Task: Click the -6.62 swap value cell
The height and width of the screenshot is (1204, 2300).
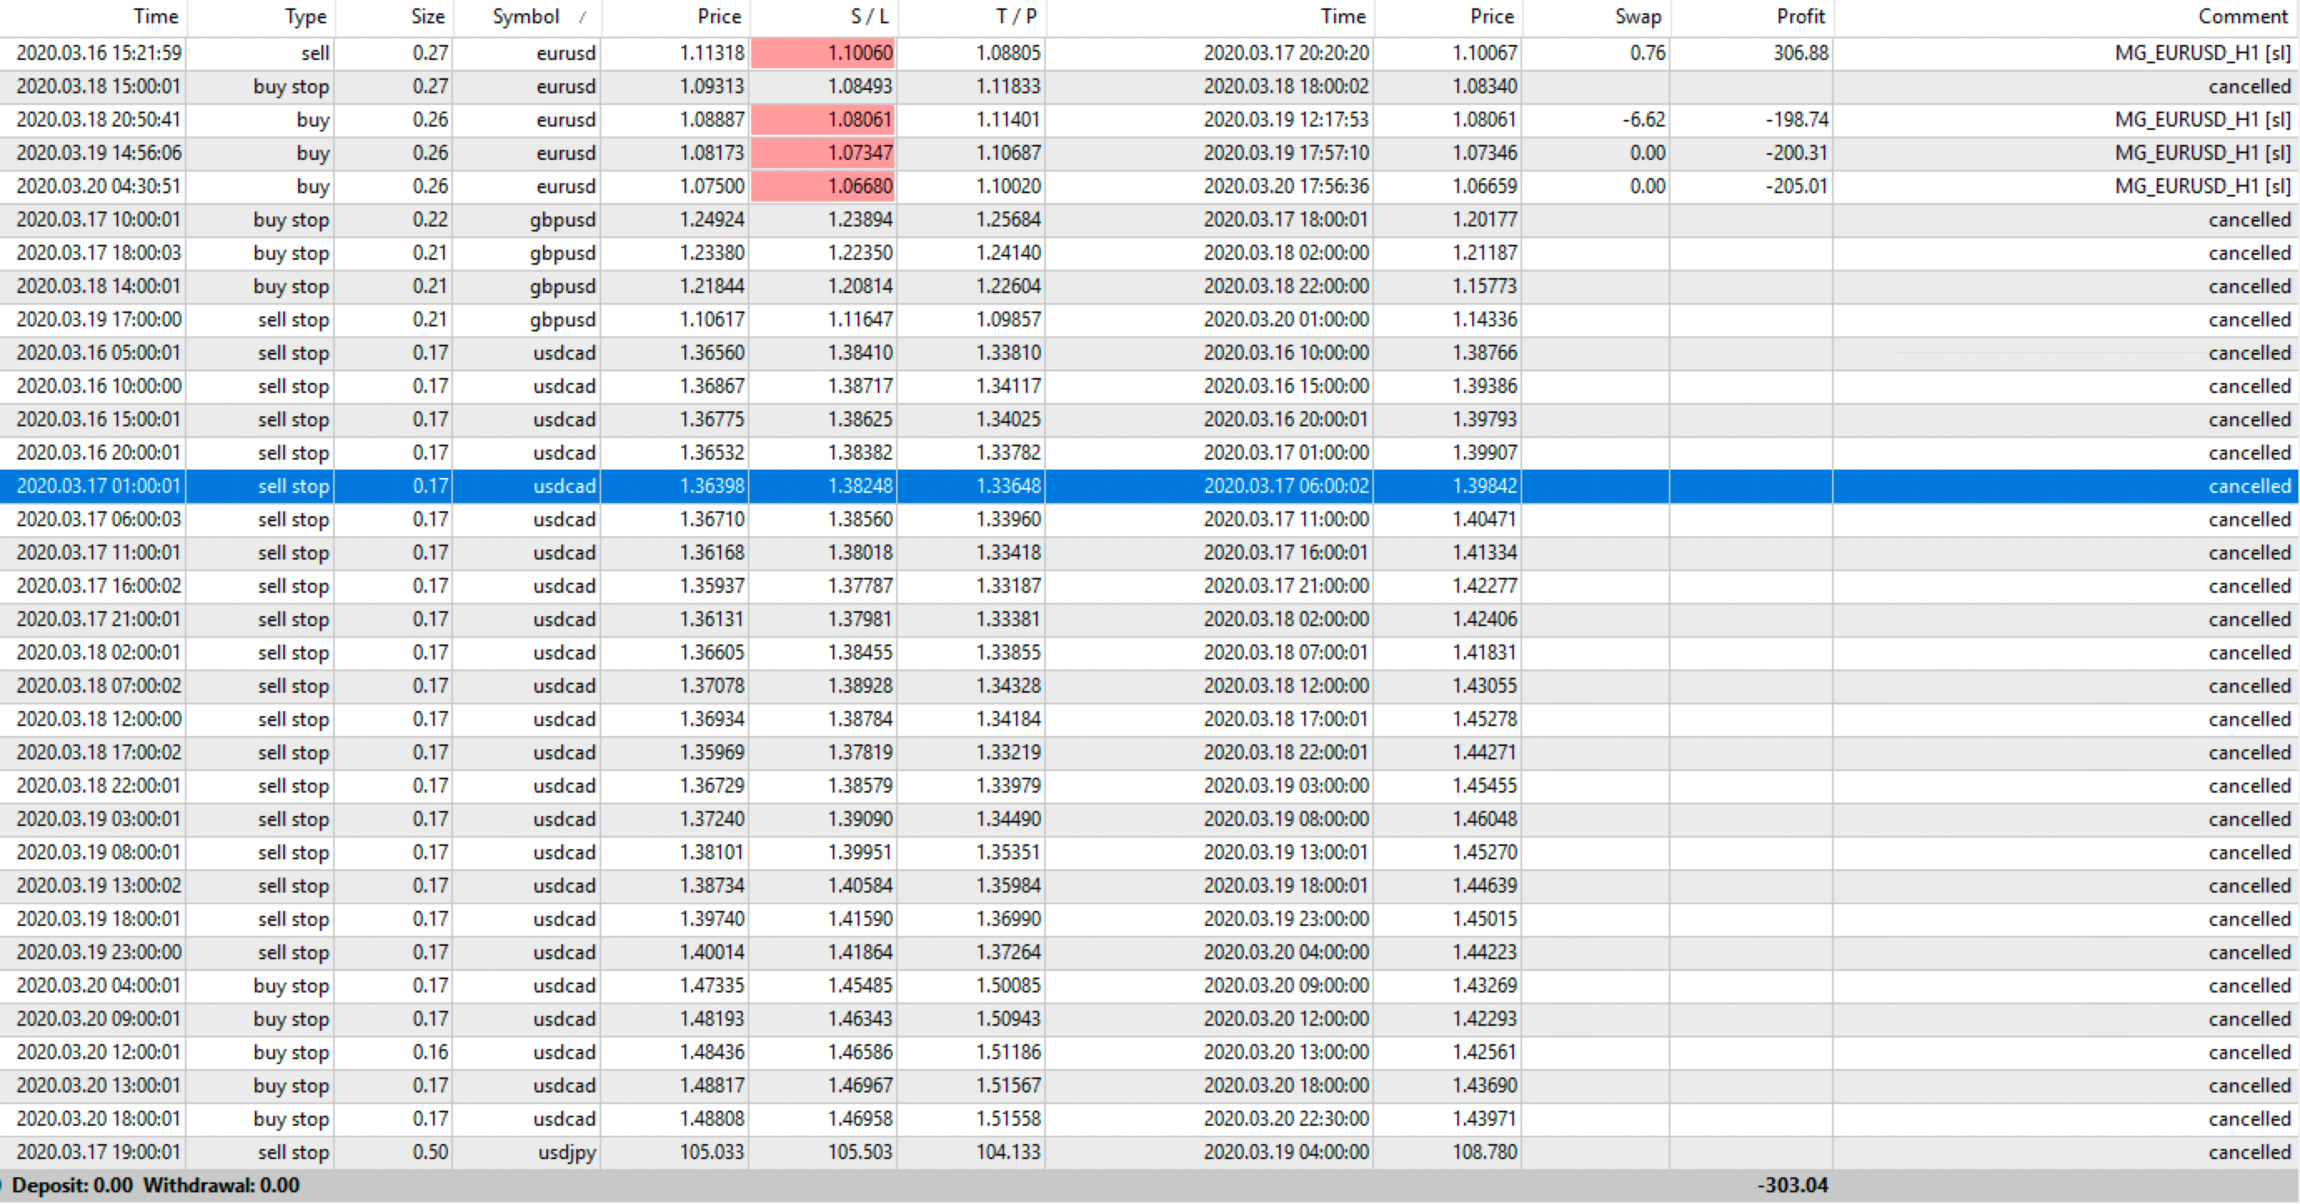Action: pos(1643,120)
